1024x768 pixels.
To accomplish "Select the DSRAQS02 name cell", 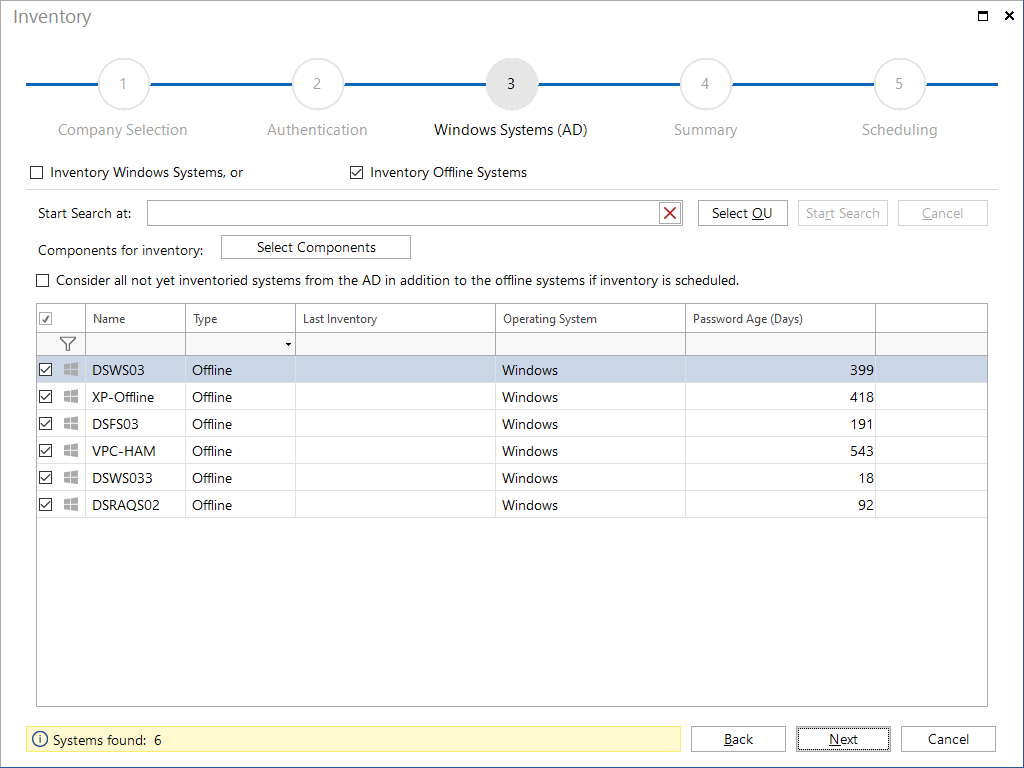I will tap(135, 505).
